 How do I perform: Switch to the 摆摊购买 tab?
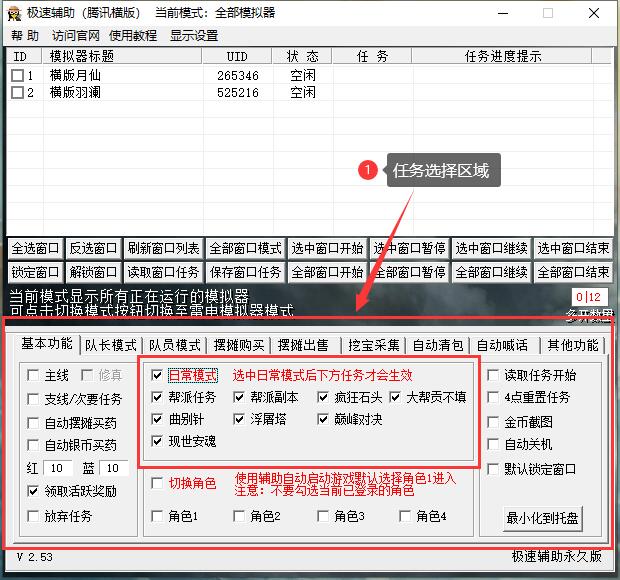[x=239, y=345]
